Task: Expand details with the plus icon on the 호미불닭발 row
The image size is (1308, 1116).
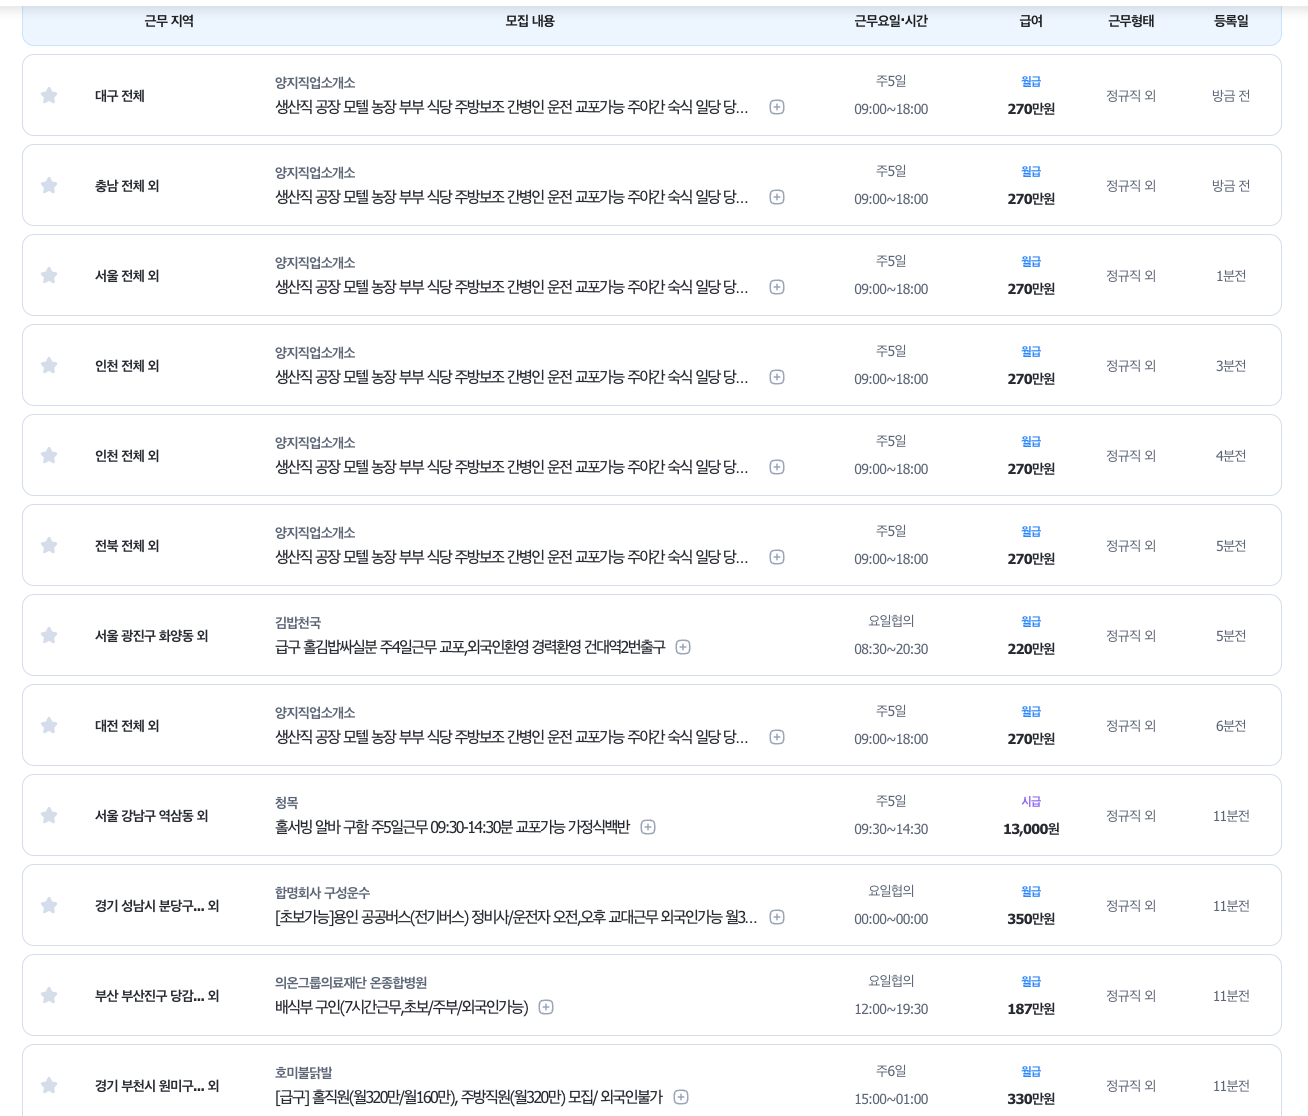Action: pyautogui.click(x=680, y=1097)
